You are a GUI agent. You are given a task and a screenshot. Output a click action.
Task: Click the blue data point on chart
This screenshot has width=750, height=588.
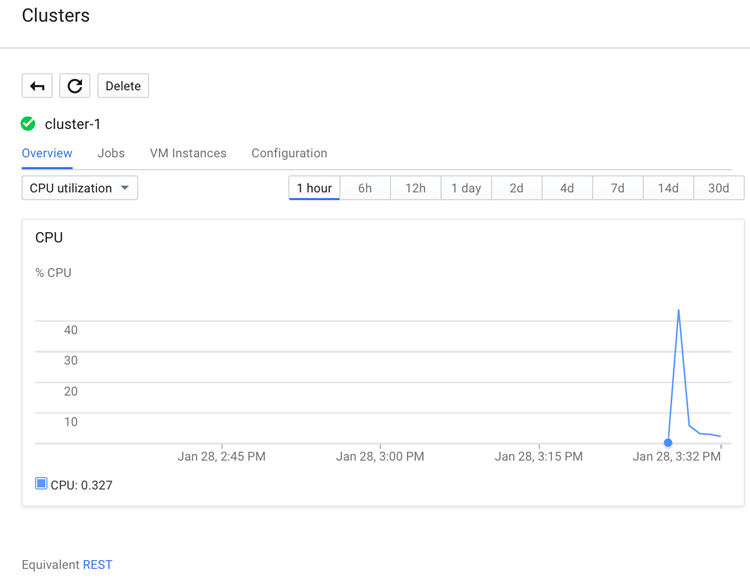tap(668, 443)
